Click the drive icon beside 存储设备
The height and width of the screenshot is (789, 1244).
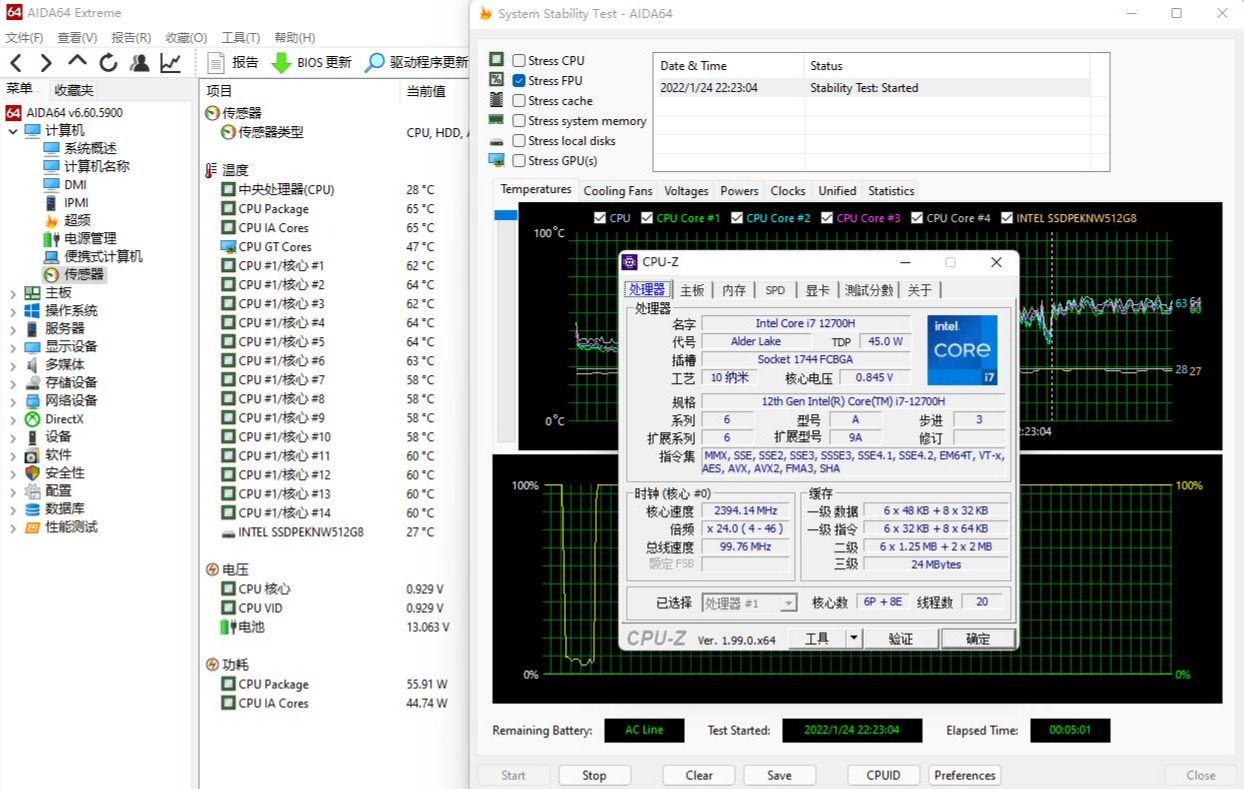pos(33,382)
